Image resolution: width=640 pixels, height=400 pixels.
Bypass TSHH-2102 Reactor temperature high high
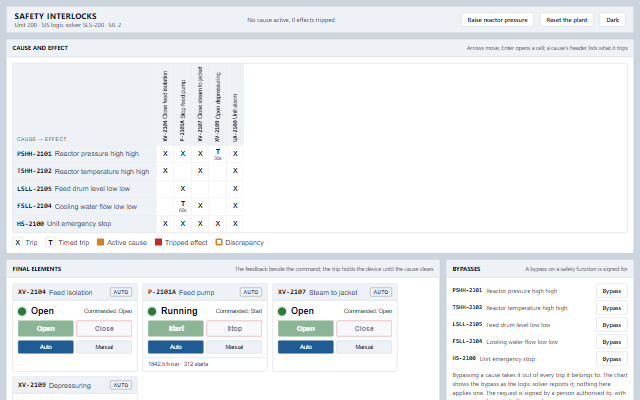click(611, 308)
